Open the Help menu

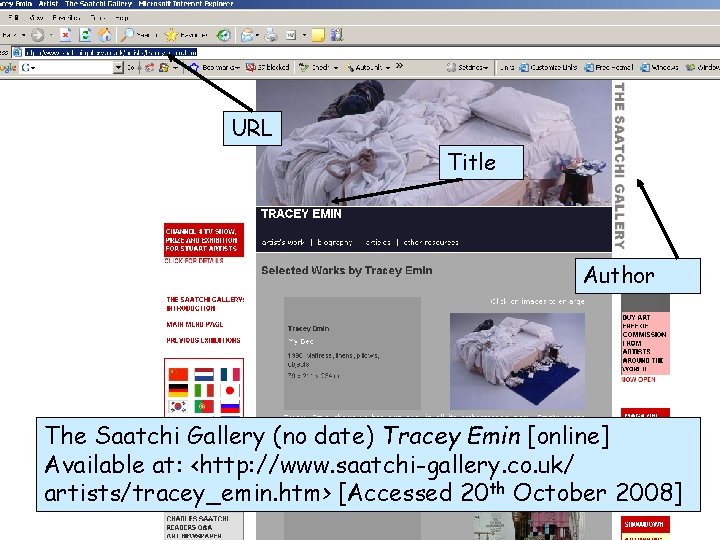(x=122, y=17)
